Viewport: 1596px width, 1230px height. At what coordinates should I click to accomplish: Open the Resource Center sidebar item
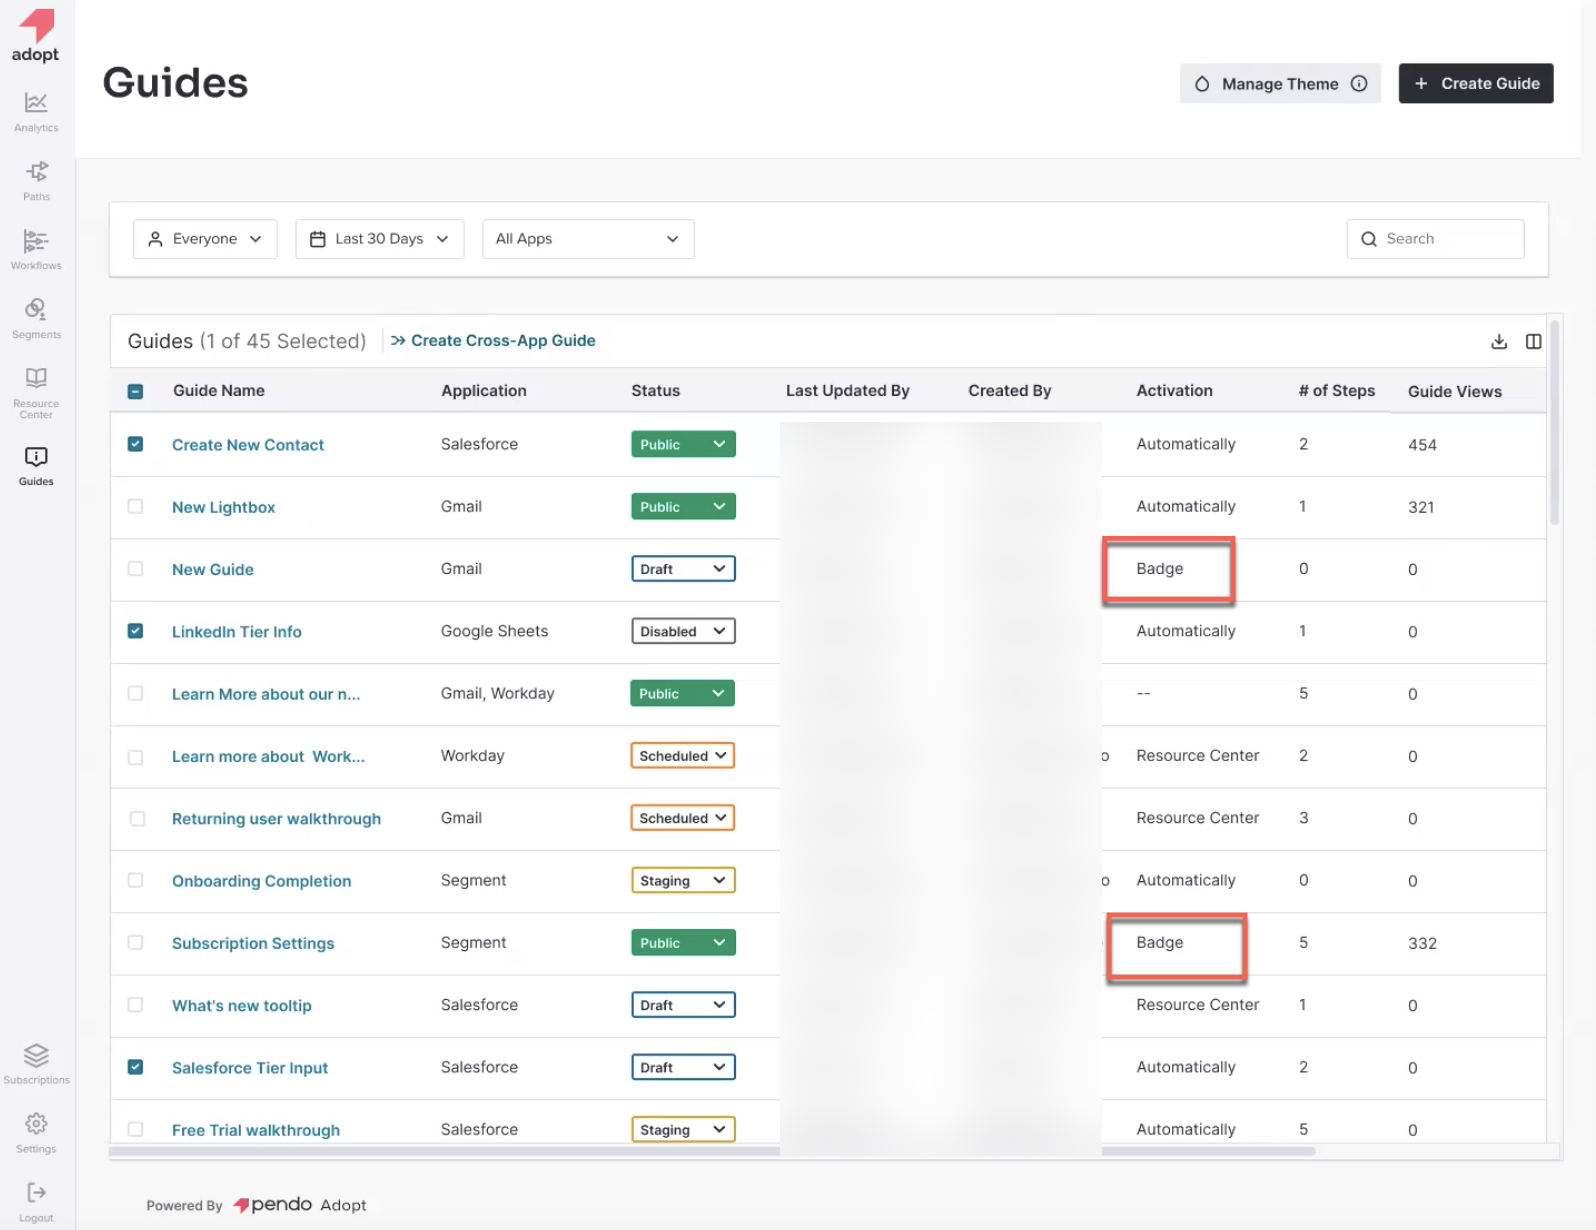pyautogui.click(x=36, y=392)
